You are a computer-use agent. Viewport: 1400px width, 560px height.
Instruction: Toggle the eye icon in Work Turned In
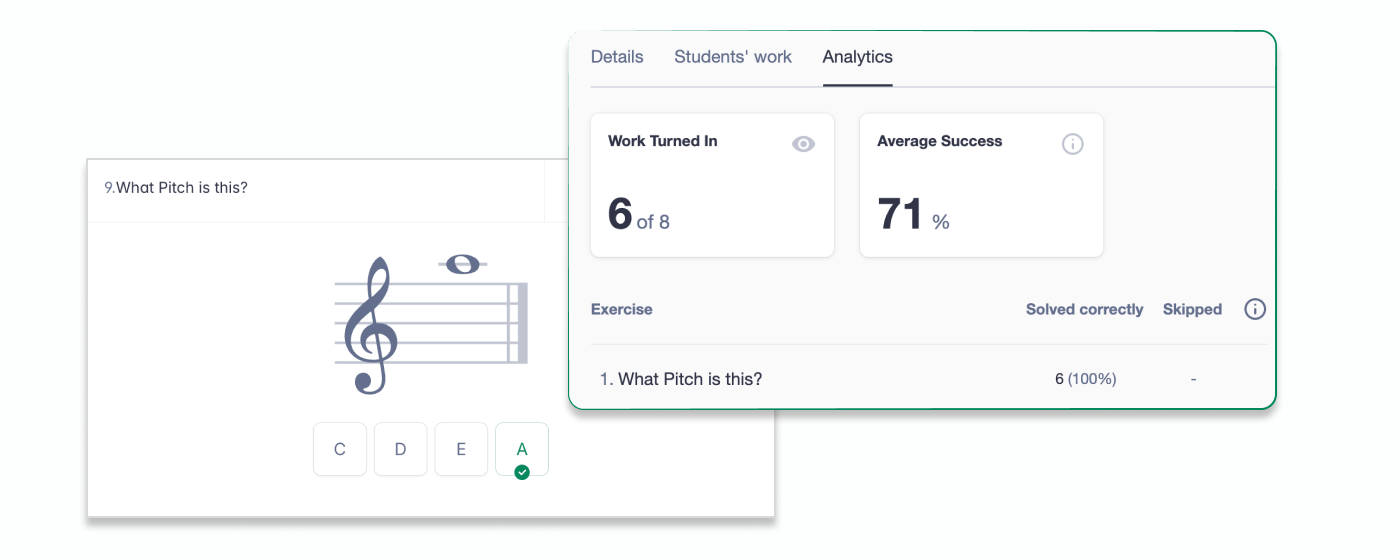click(x=803, y=144)
